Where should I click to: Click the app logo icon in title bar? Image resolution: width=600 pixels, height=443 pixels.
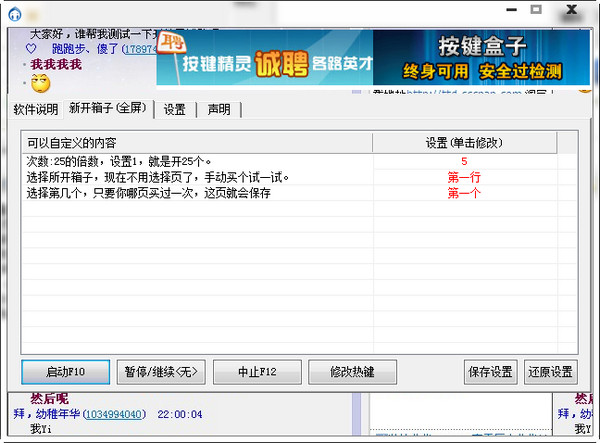pyautogui.click(x=15, y=15)
